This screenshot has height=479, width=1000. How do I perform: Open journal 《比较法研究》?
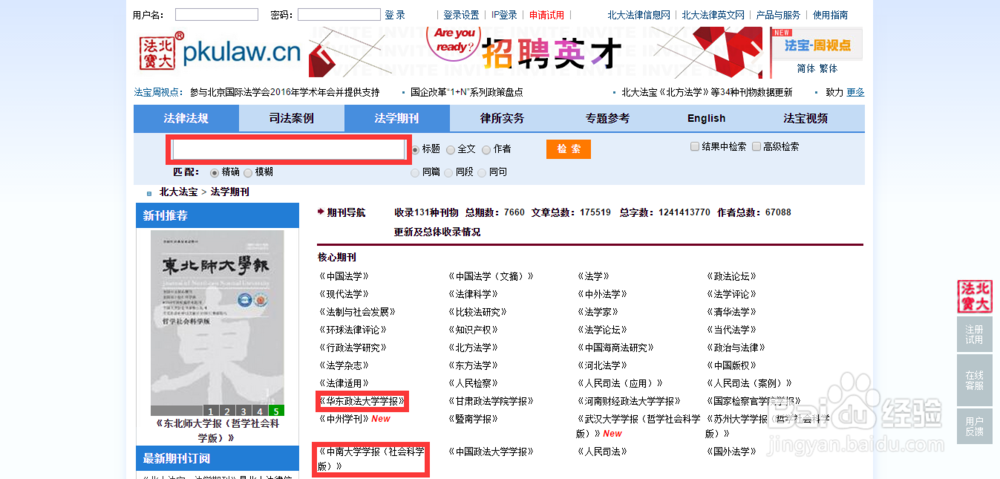pos(478,312)
